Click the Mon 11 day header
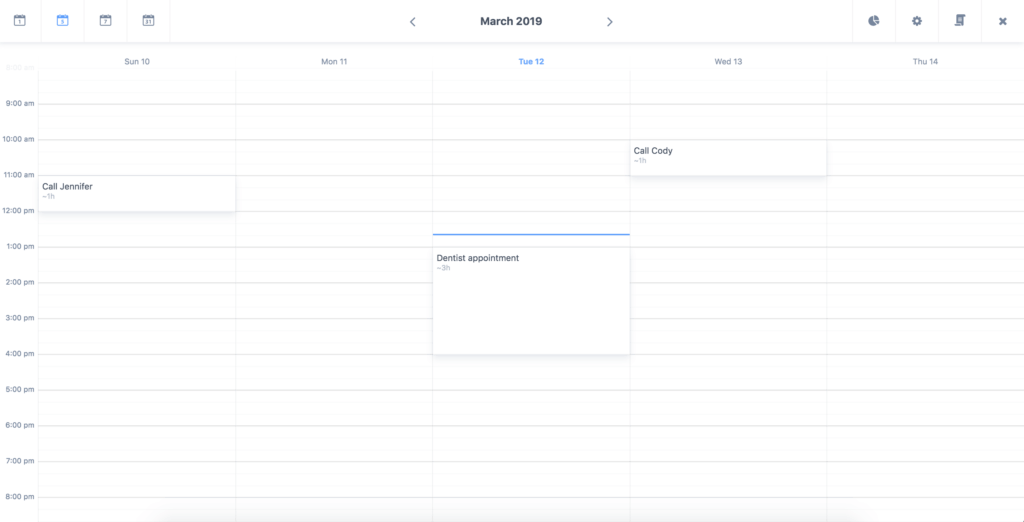The image size is (1024, 522). click(x=334, y=62)
